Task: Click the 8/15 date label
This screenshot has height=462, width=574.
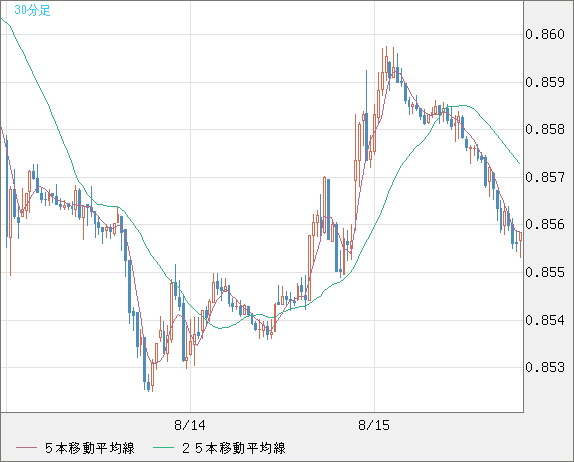Action: point(374,425)
